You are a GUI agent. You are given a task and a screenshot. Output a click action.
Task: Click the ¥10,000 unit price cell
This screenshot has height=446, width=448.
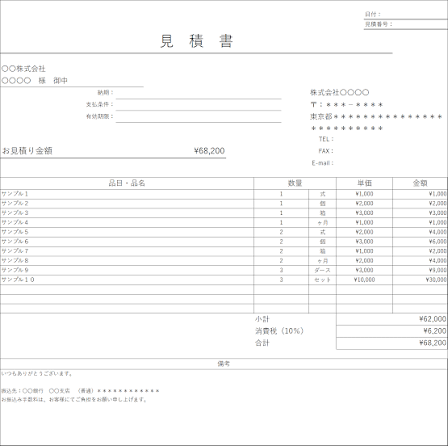click(x=364, y=280)
